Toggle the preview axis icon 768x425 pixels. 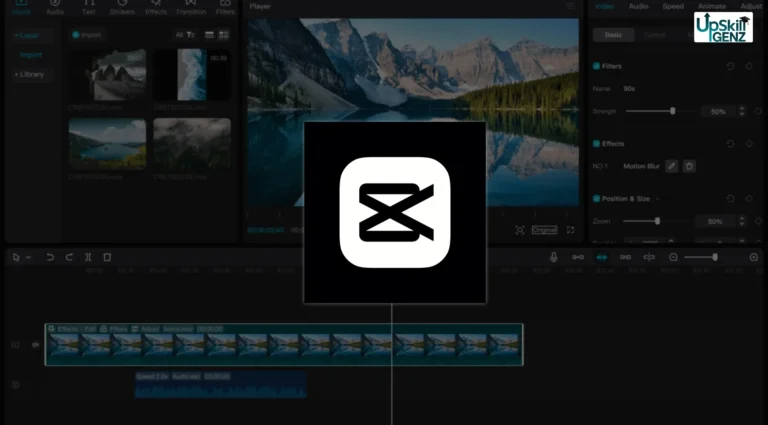click(x=649, y=258)
